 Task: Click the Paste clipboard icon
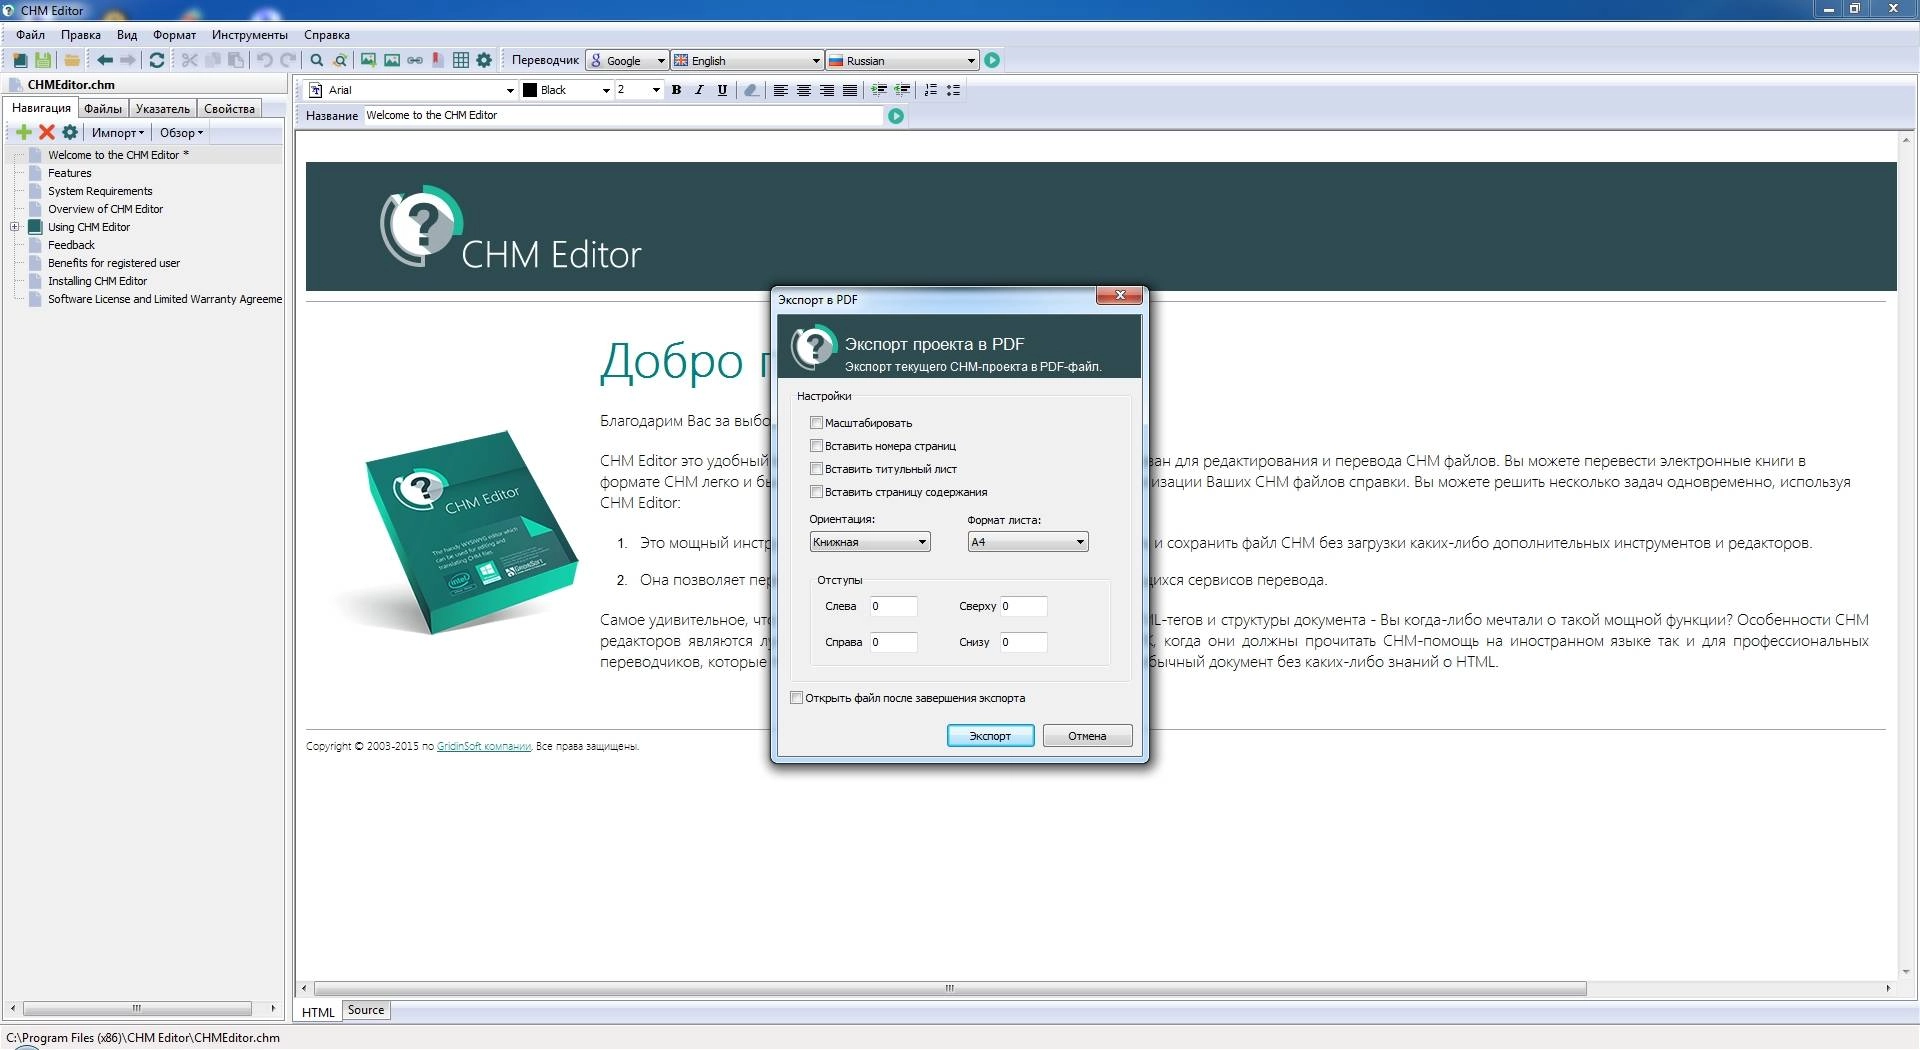click(x=236, y=60)
